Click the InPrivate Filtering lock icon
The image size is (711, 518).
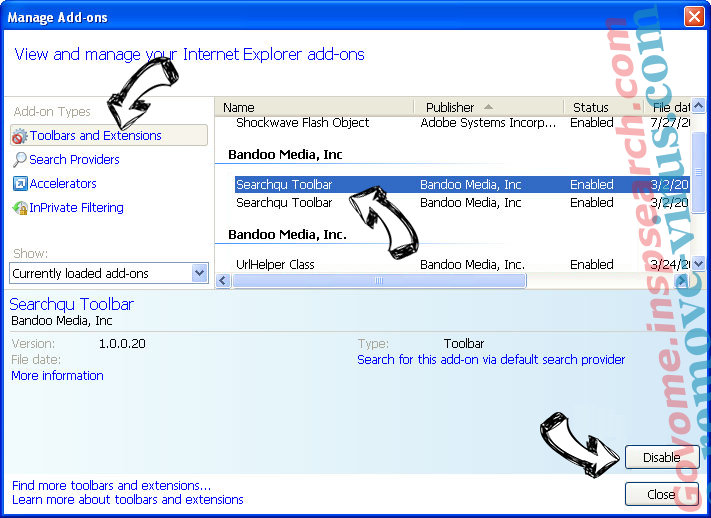tap(20, 208)
